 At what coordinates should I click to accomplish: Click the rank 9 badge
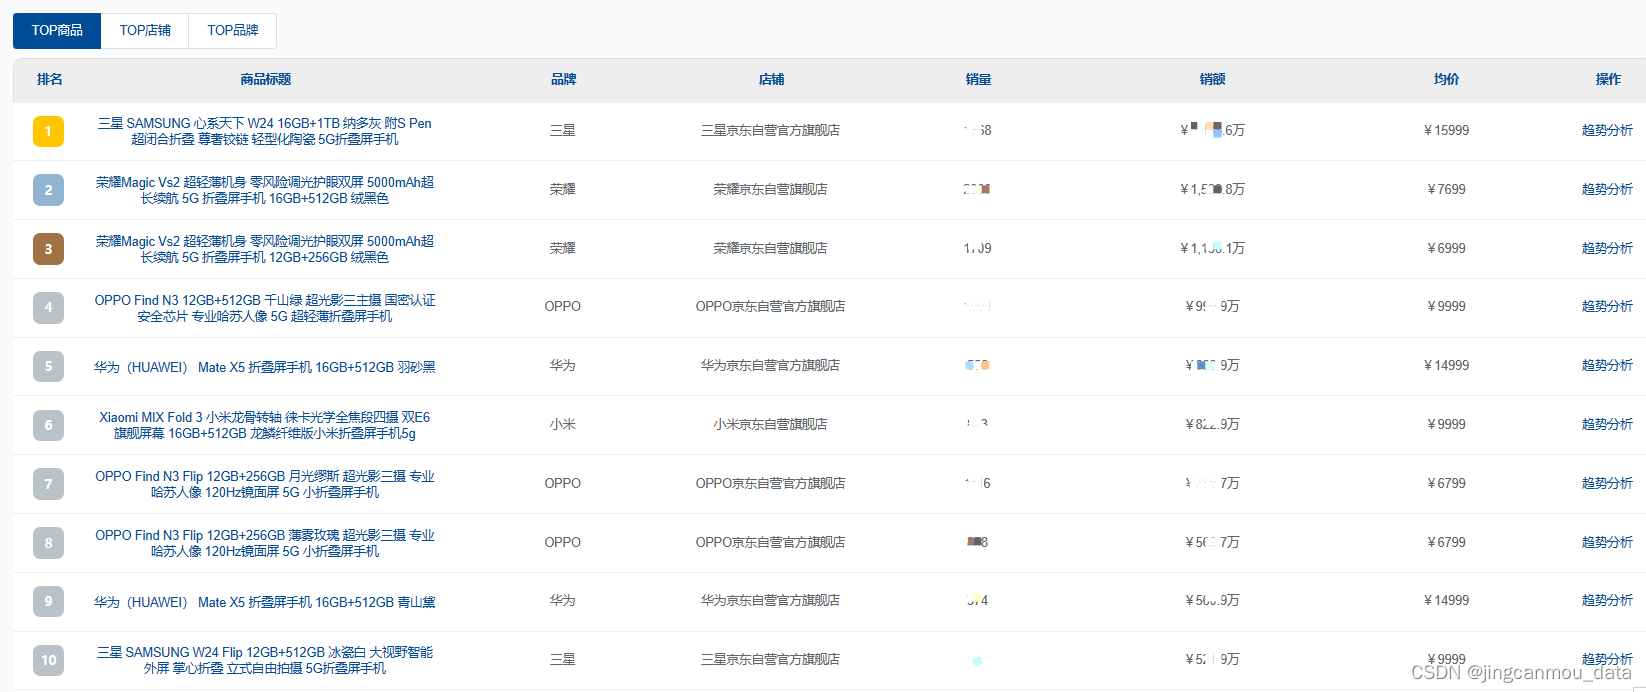pos(48,601)
